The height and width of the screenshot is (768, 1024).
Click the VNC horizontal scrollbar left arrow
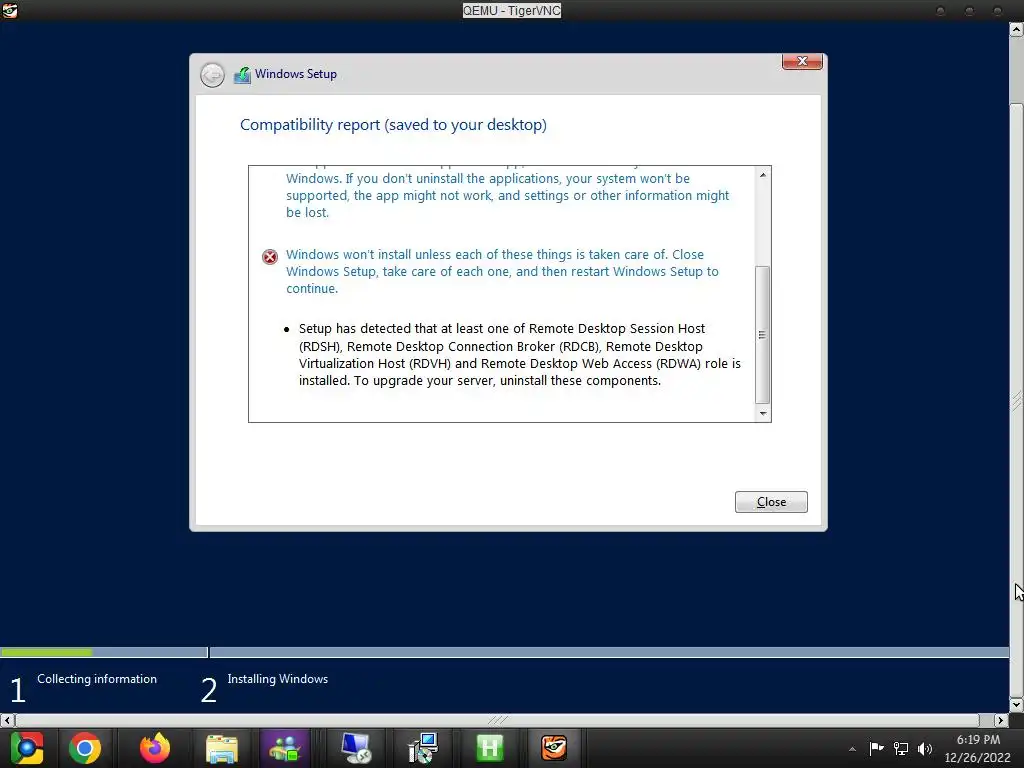coord(7,720)
